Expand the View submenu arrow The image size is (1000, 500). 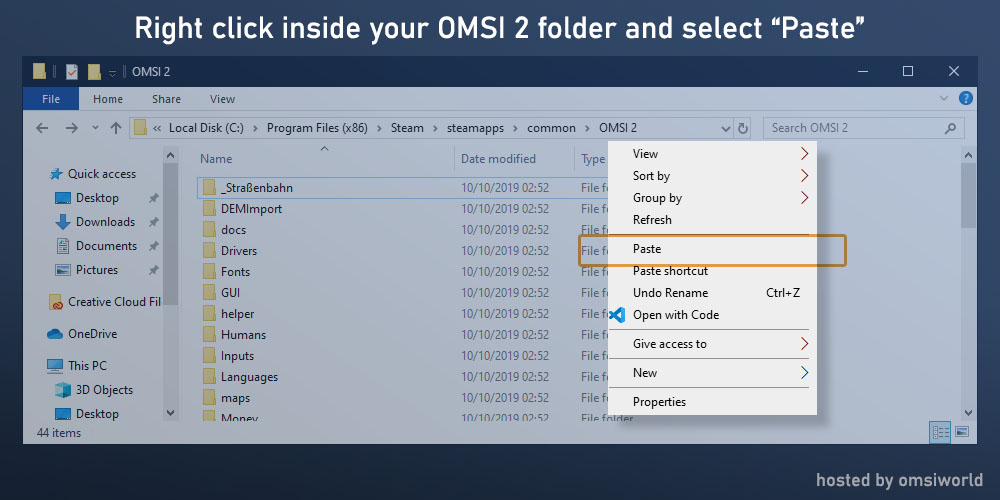tap(804, 154)
